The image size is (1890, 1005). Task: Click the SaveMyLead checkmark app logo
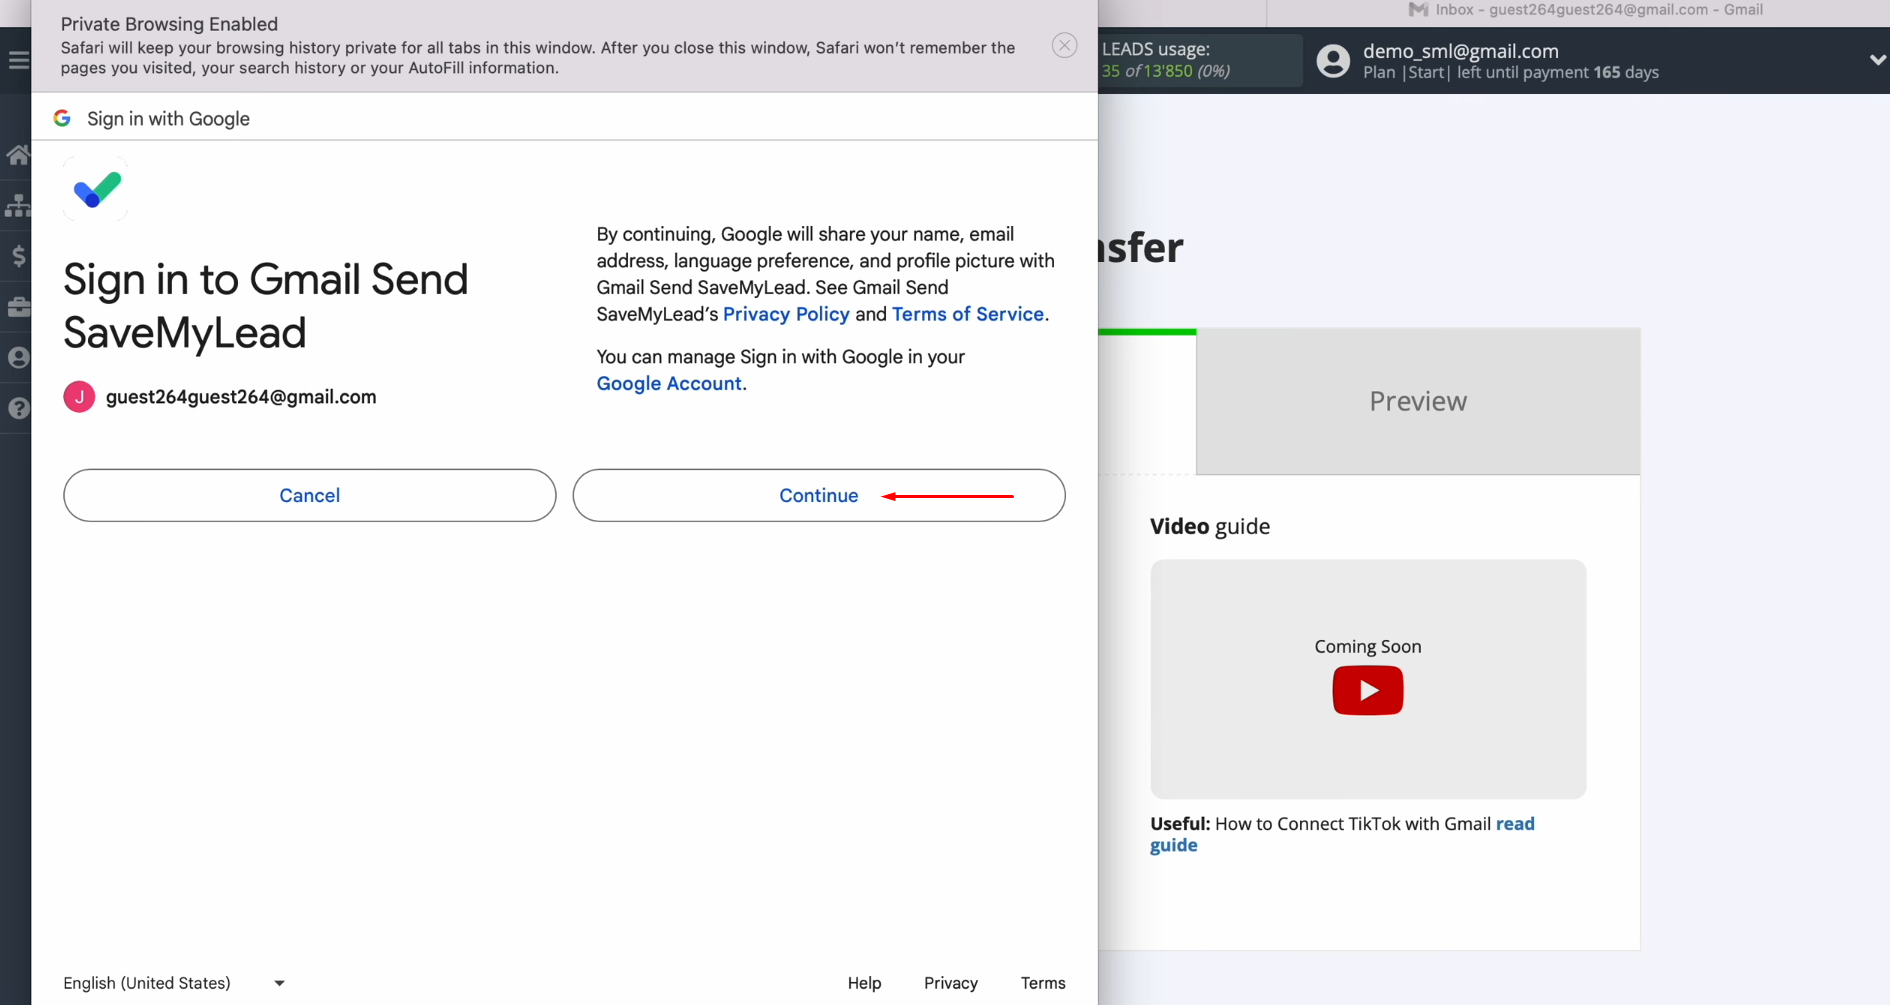point(96,189)
